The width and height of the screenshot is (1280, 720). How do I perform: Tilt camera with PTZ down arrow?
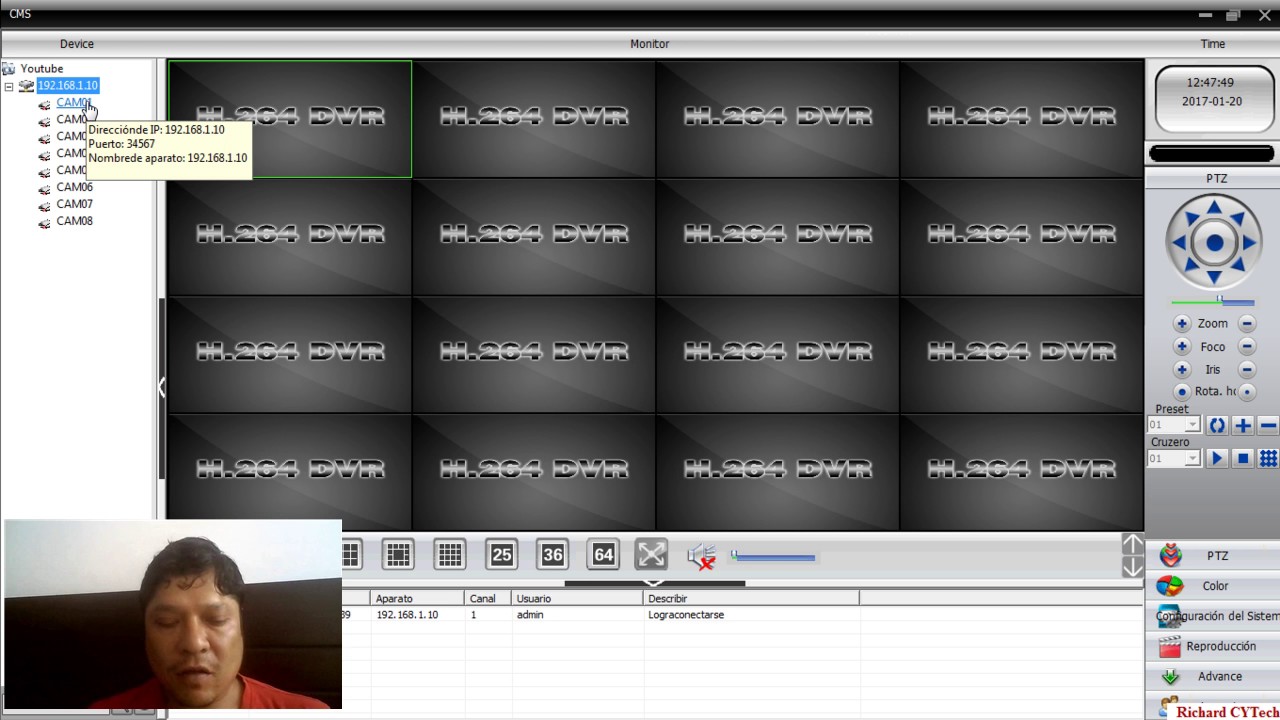click(1214, 277)
